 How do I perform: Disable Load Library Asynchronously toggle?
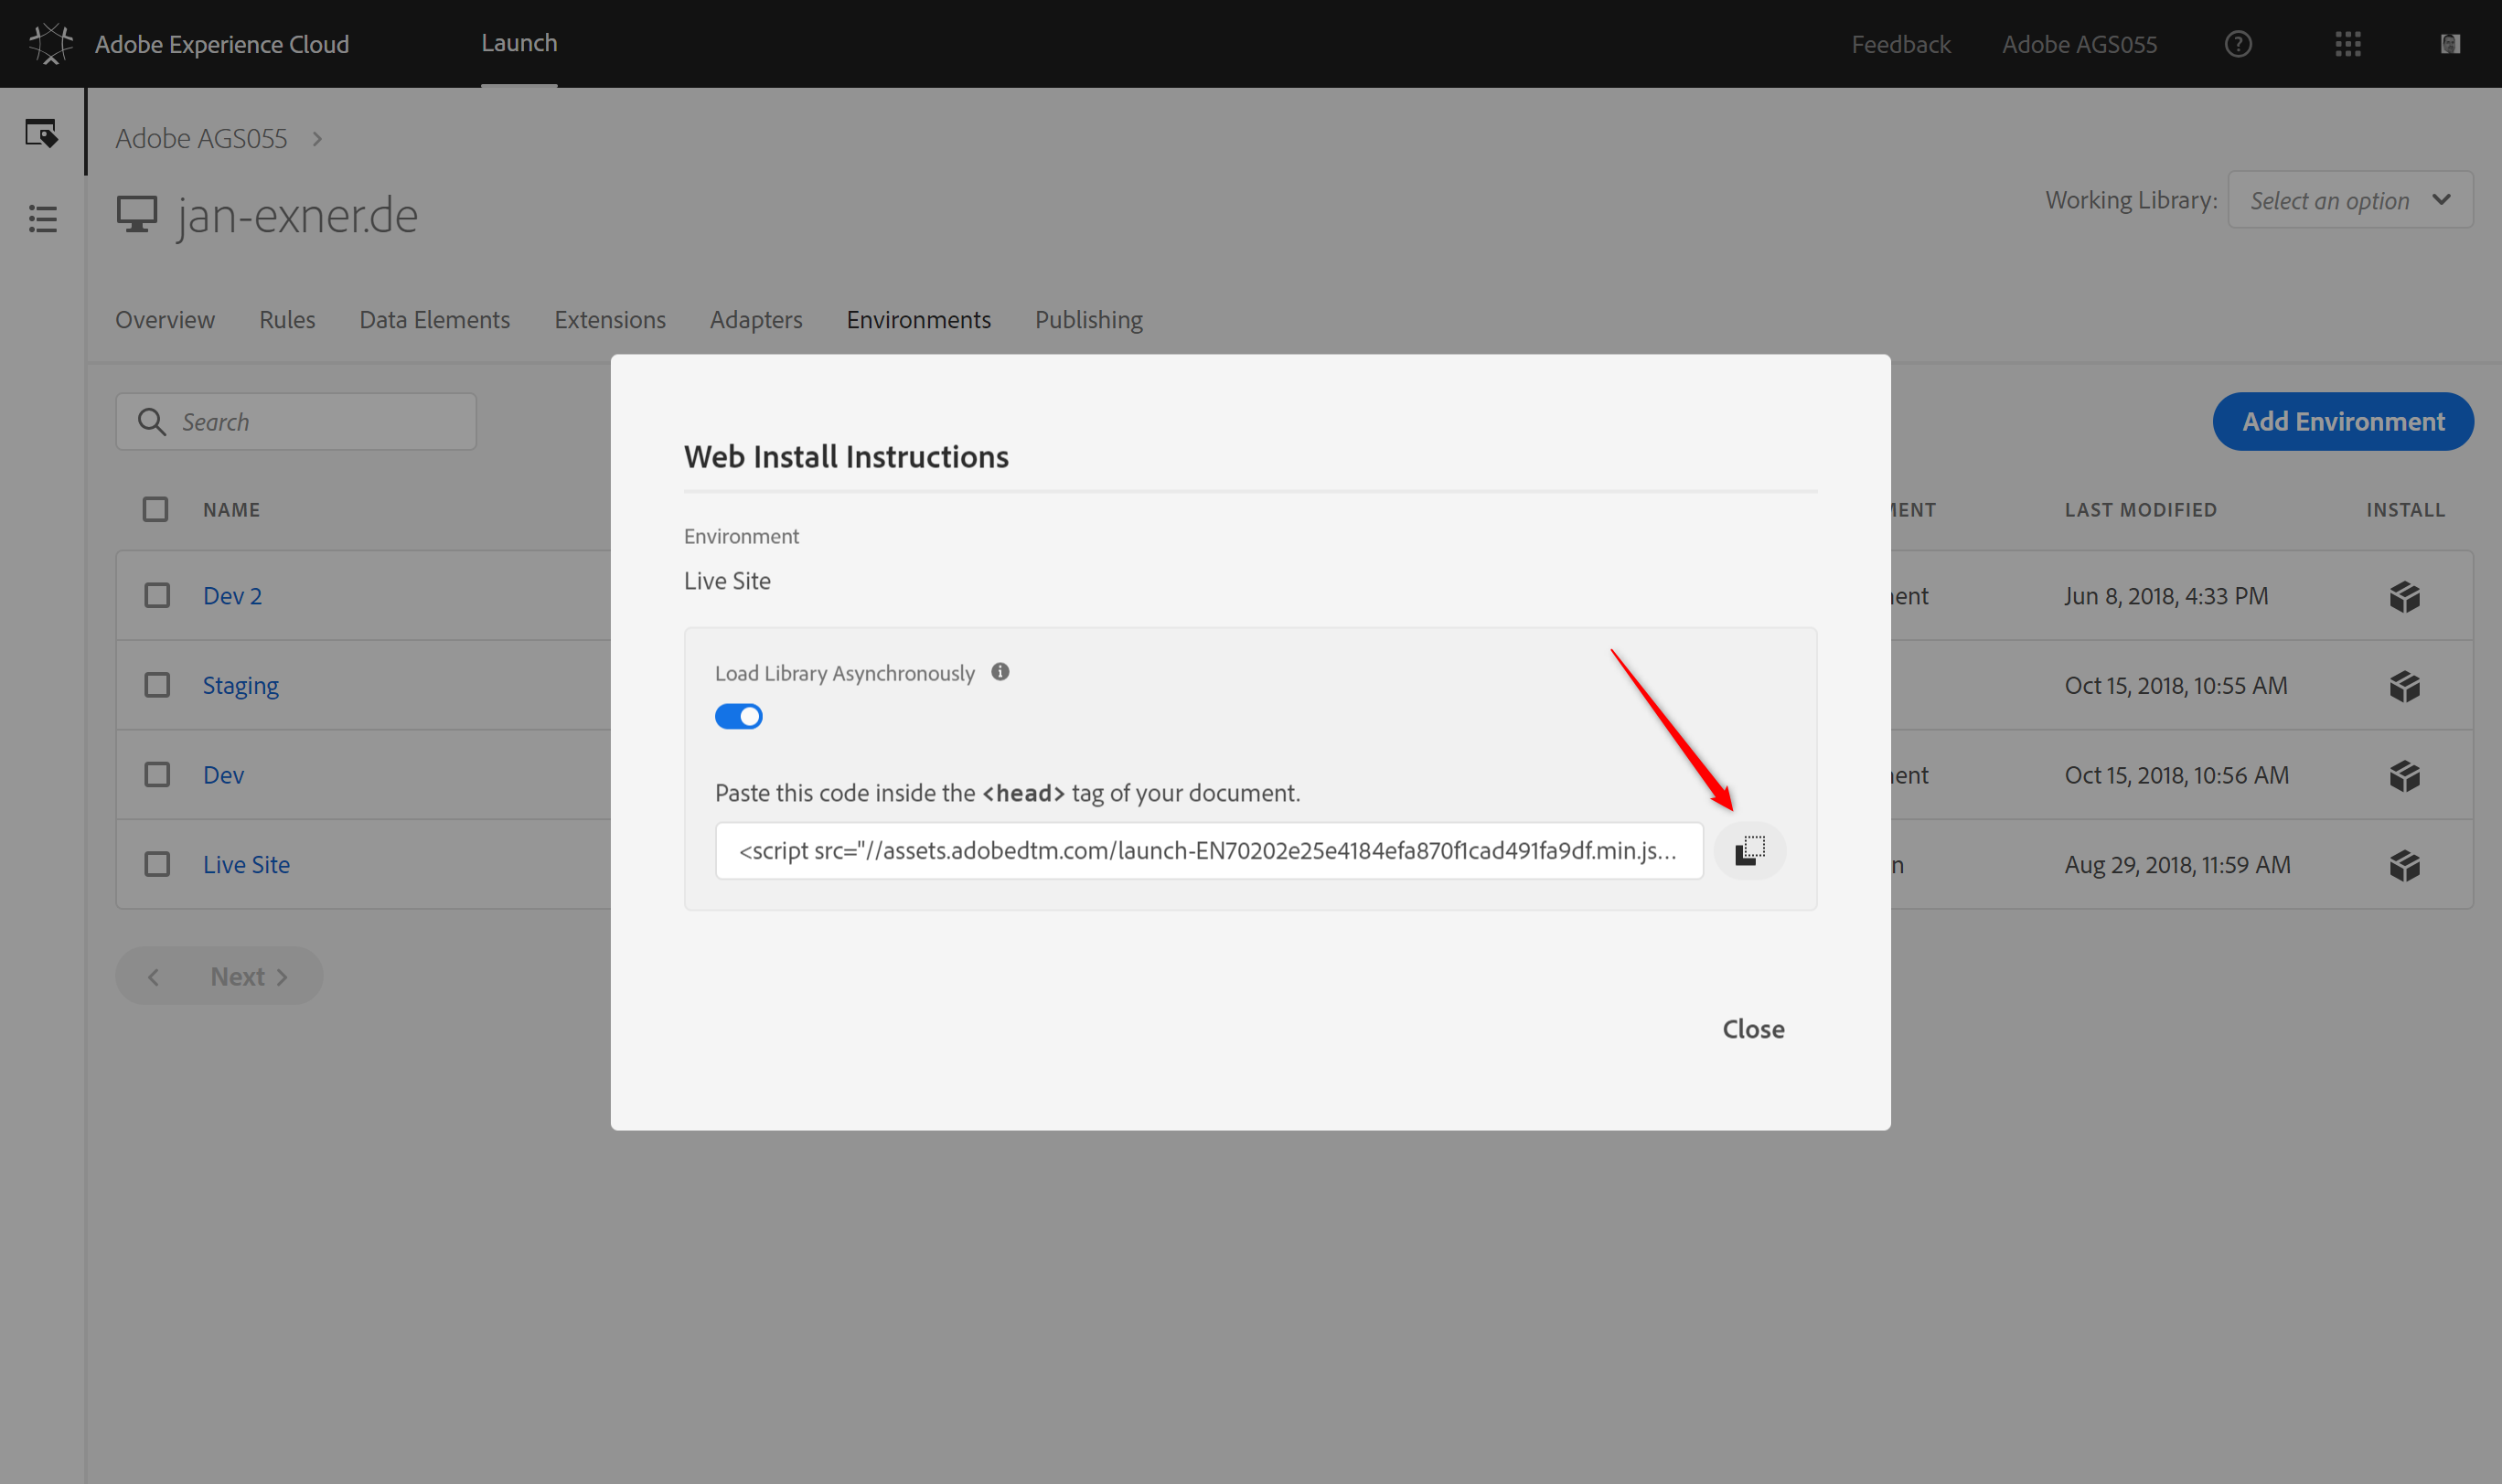tap(738, 716)
